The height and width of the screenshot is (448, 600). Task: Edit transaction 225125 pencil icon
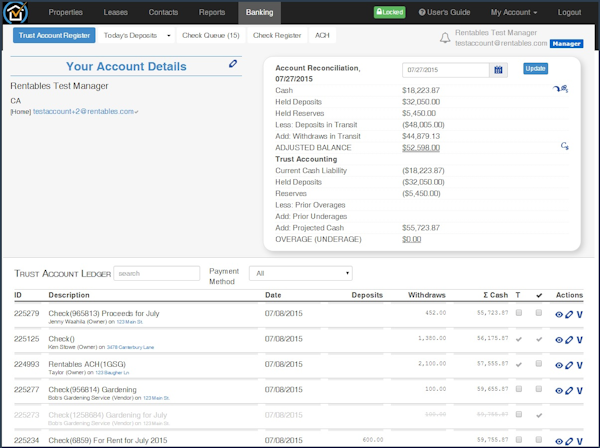[x=569, y=340]
